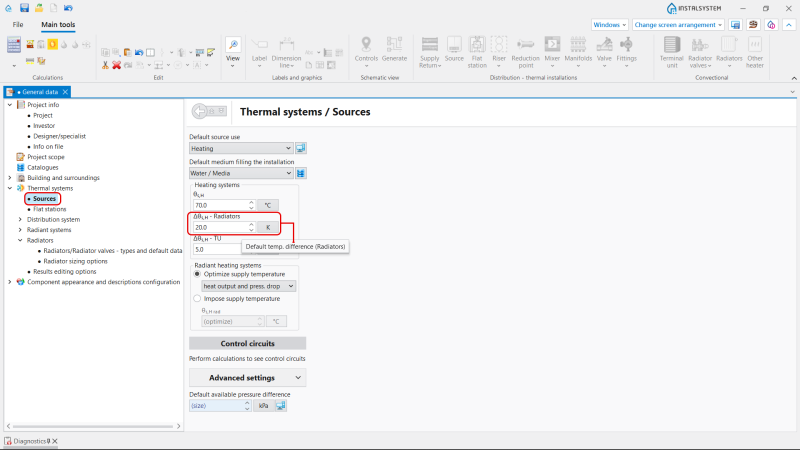Click the tree panel horizontal scrollbar
Image resolution: width=800 pixels, height=450 pixels.
[x=93, y=426]
